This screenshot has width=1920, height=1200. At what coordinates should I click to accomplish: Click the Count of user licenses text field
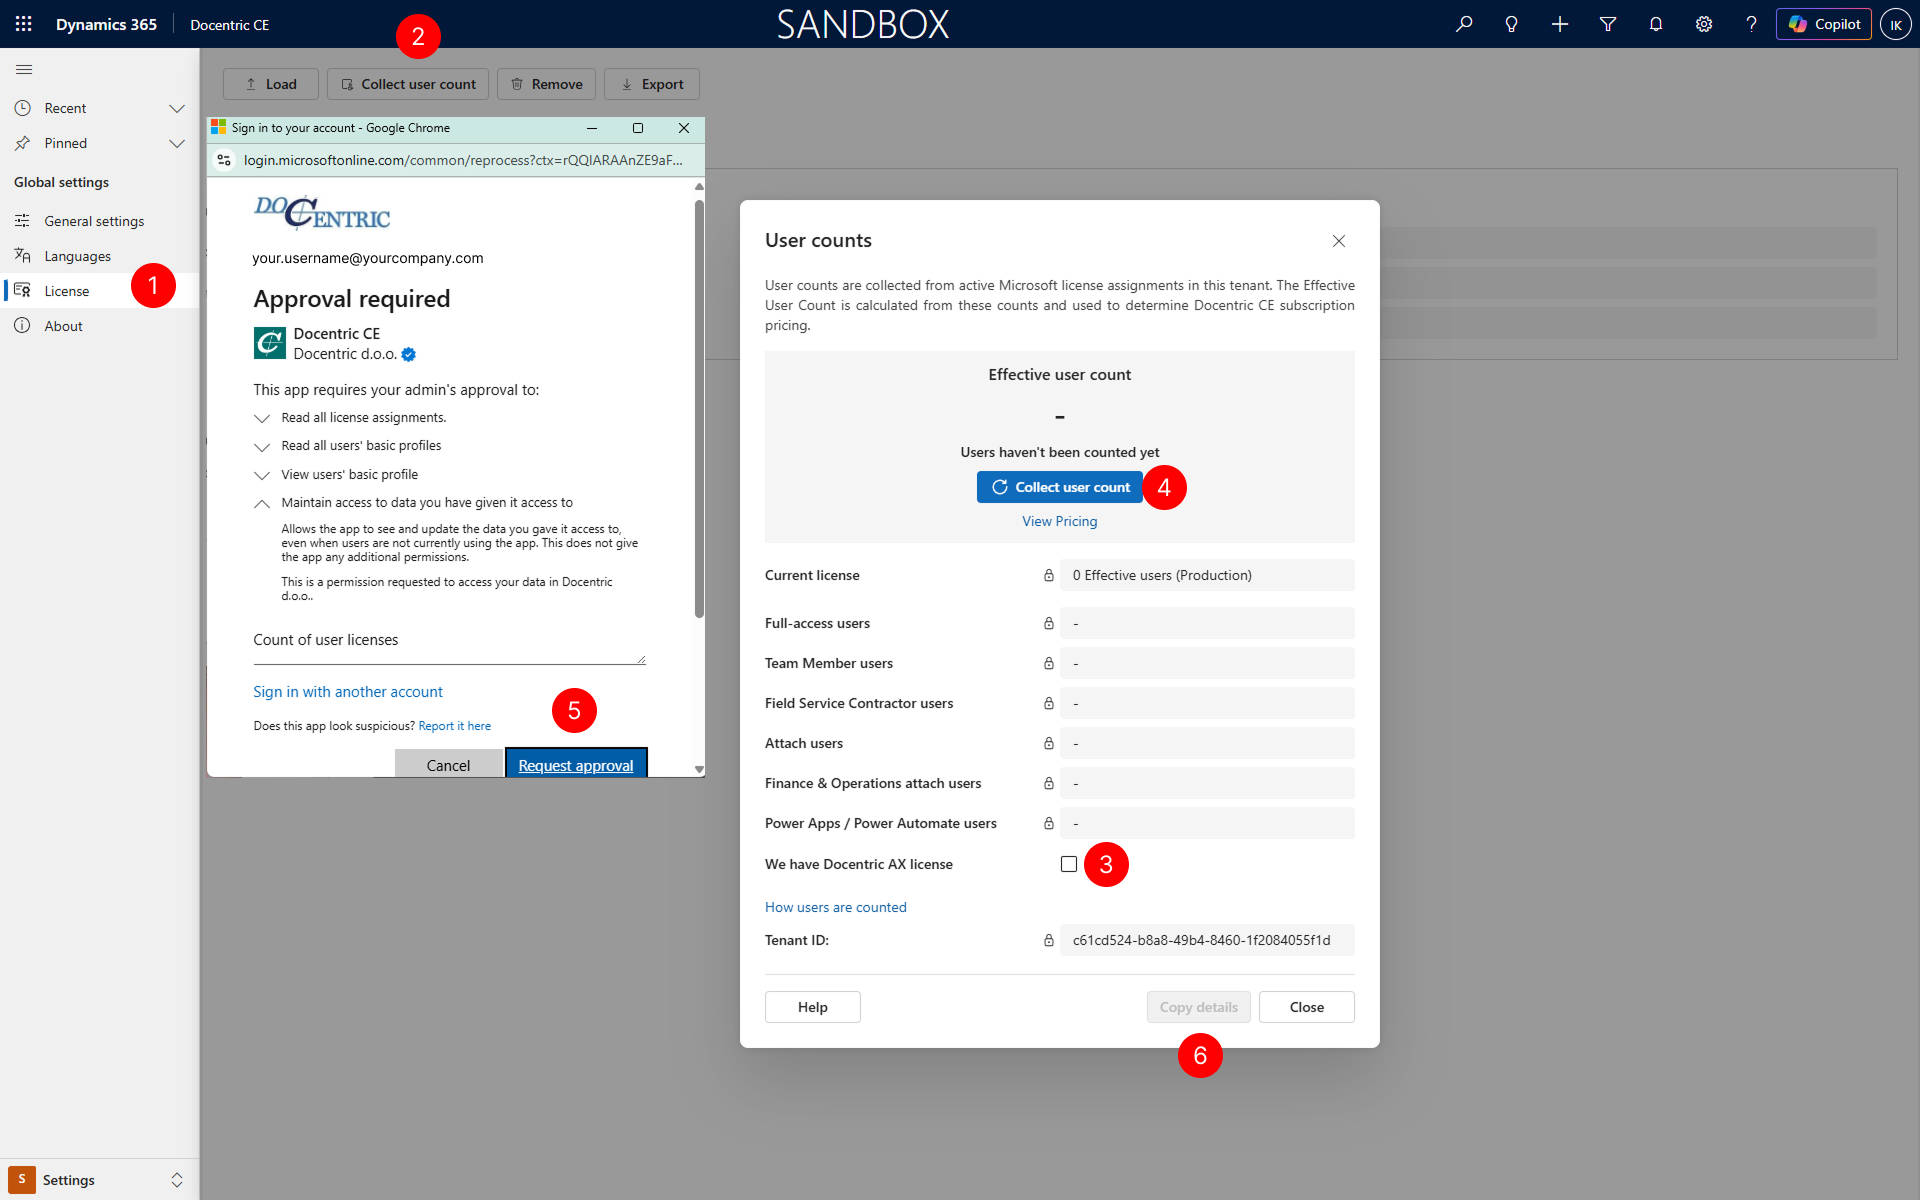pyautogui.click(x=449, y=641)
